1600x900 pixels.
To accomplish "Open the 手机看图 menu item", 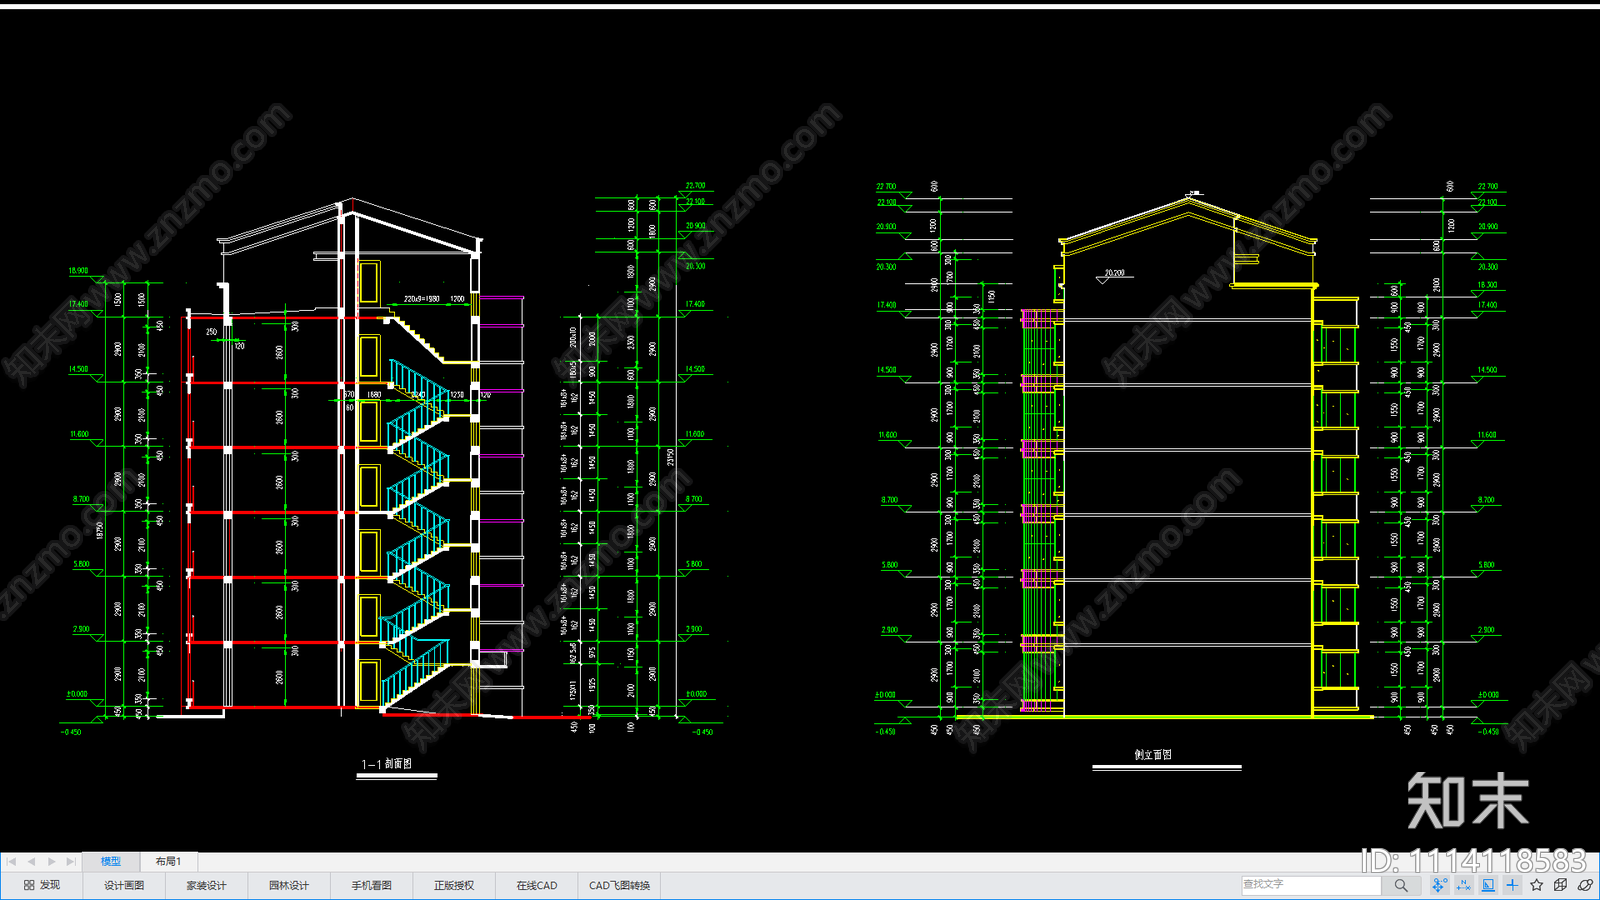I will click(x=371, y=885).
